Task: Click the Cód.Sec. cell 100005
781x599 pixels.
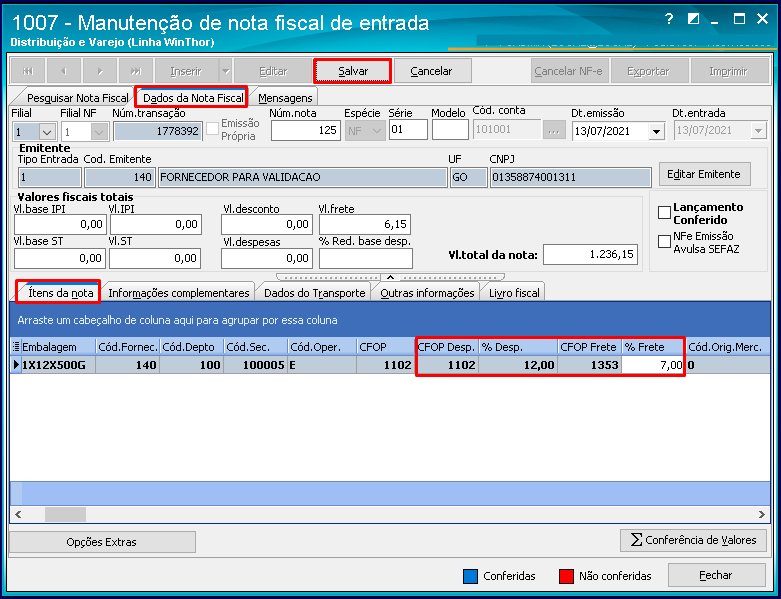Action: [x=255, y=365]
